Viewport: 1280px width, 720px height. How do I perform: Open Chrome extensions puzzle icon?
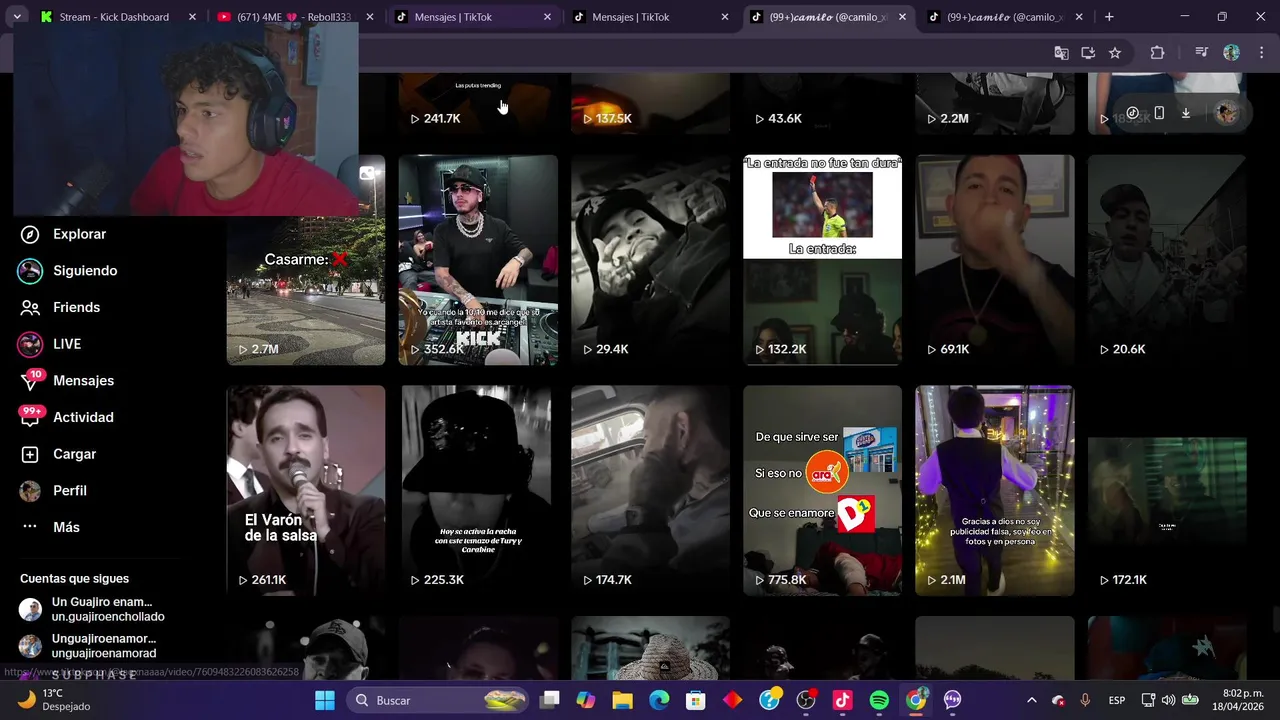tap(1158, 53)
